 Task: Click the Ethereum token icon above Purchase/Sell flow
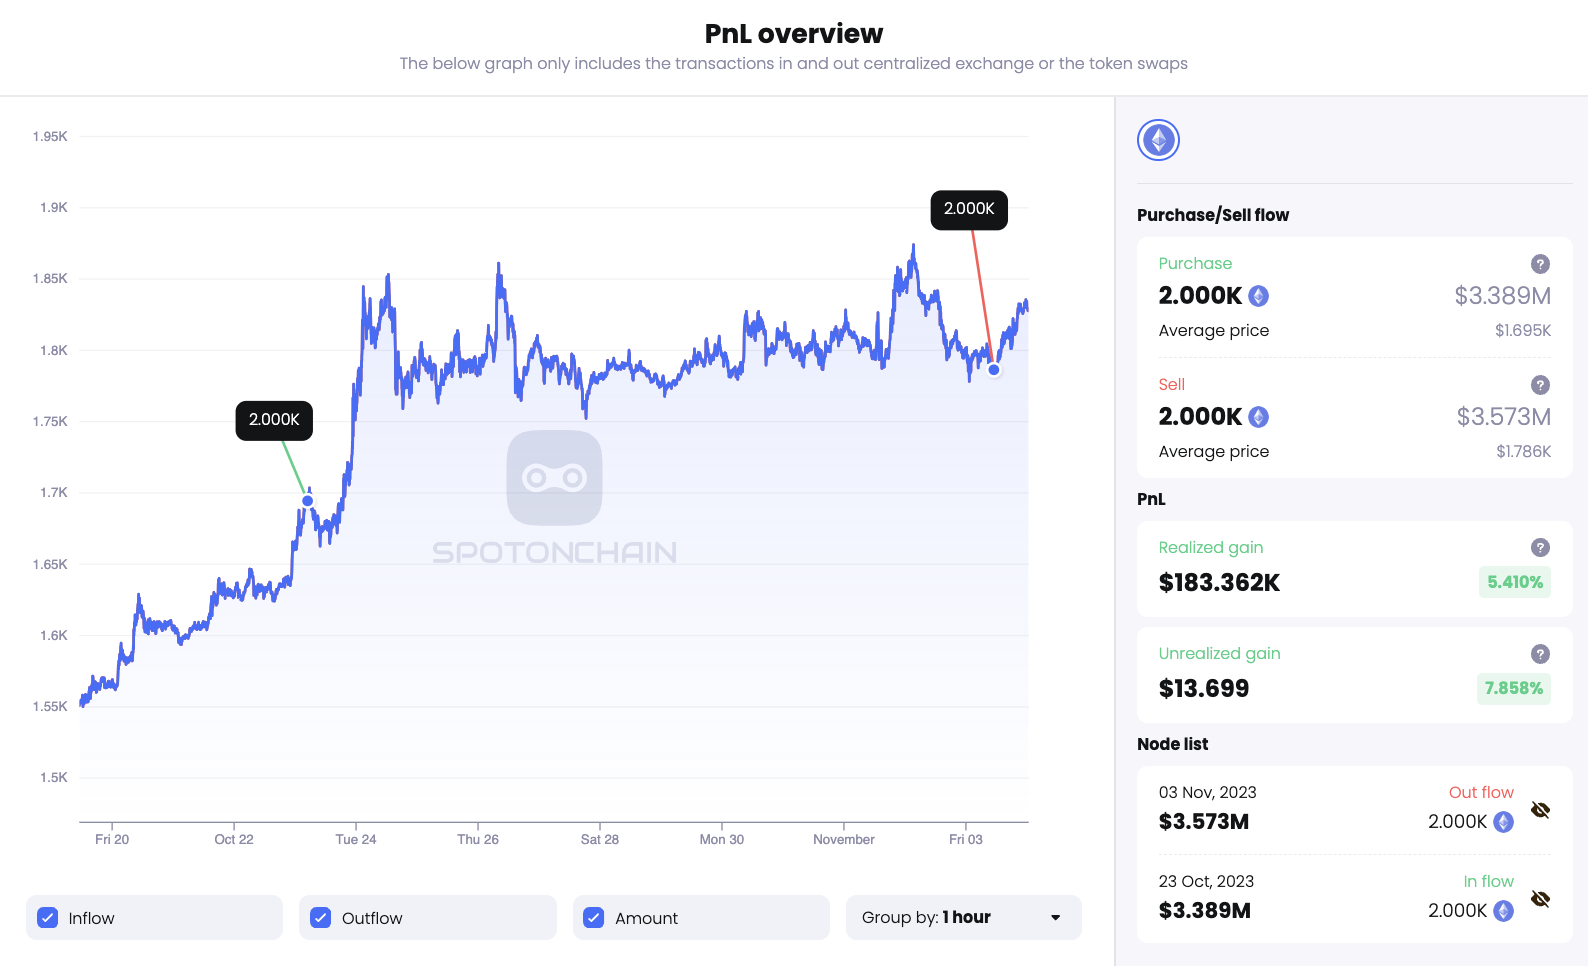tap(1158, 140)
